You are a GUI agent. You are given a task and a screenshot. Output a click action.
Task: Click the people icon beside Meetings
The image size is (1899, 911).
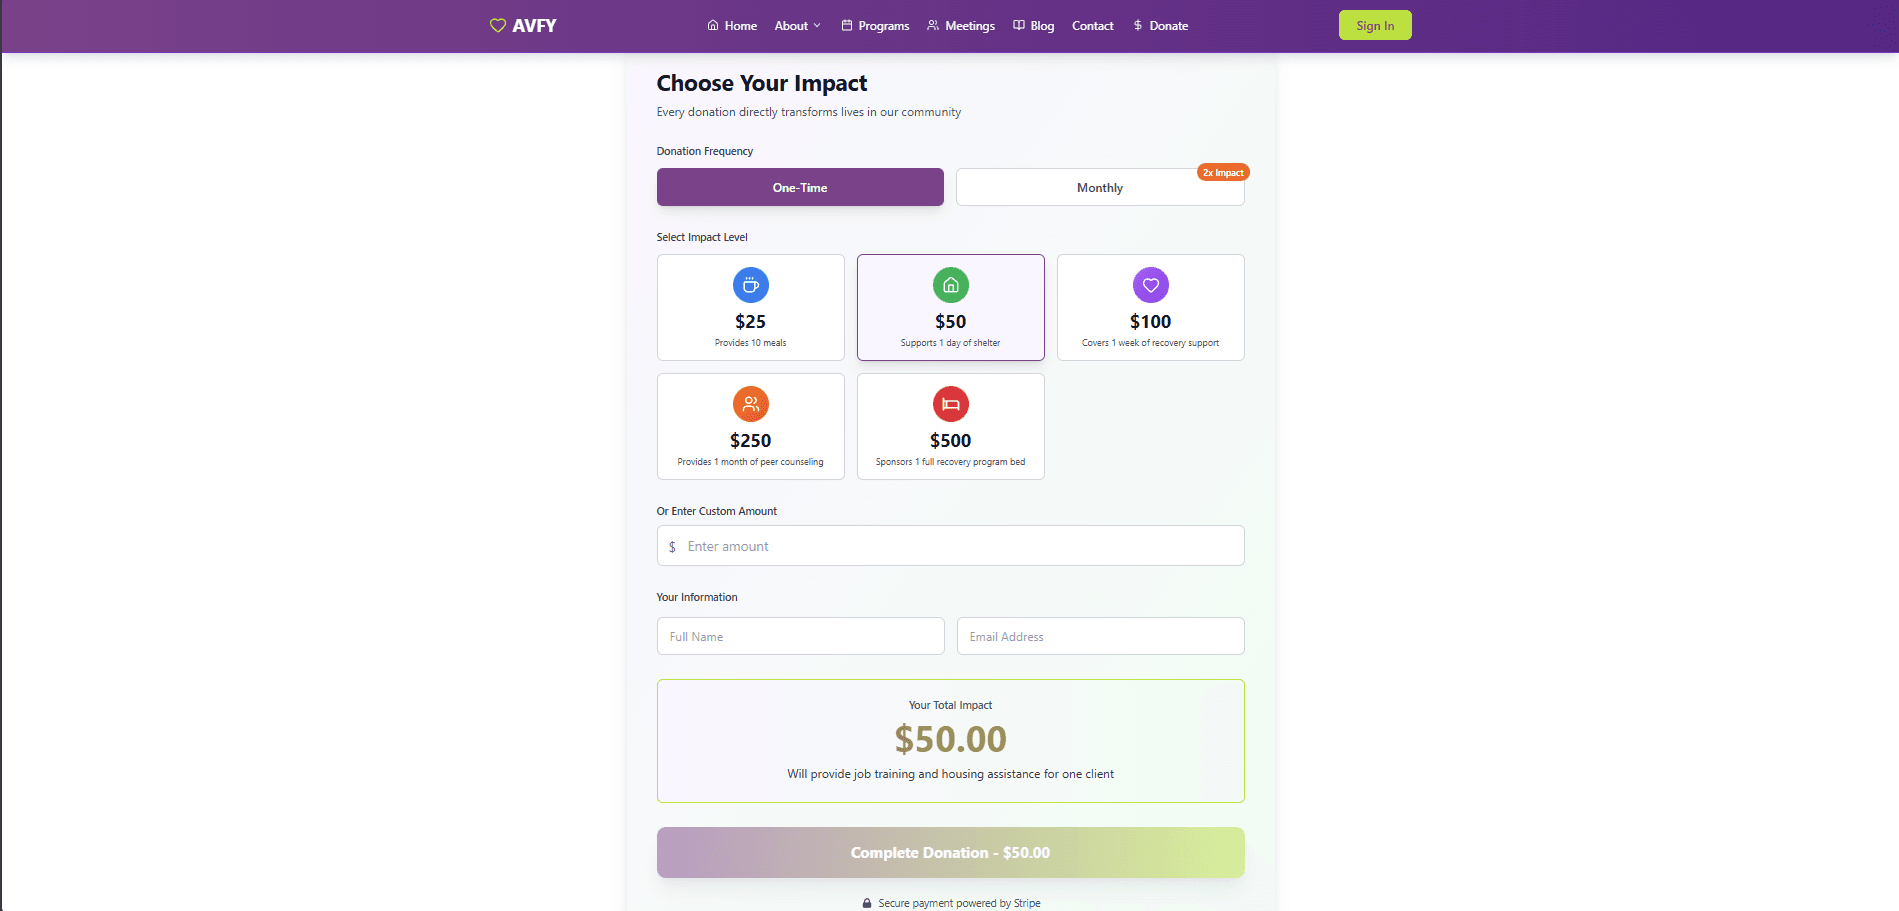pos(932,24)
